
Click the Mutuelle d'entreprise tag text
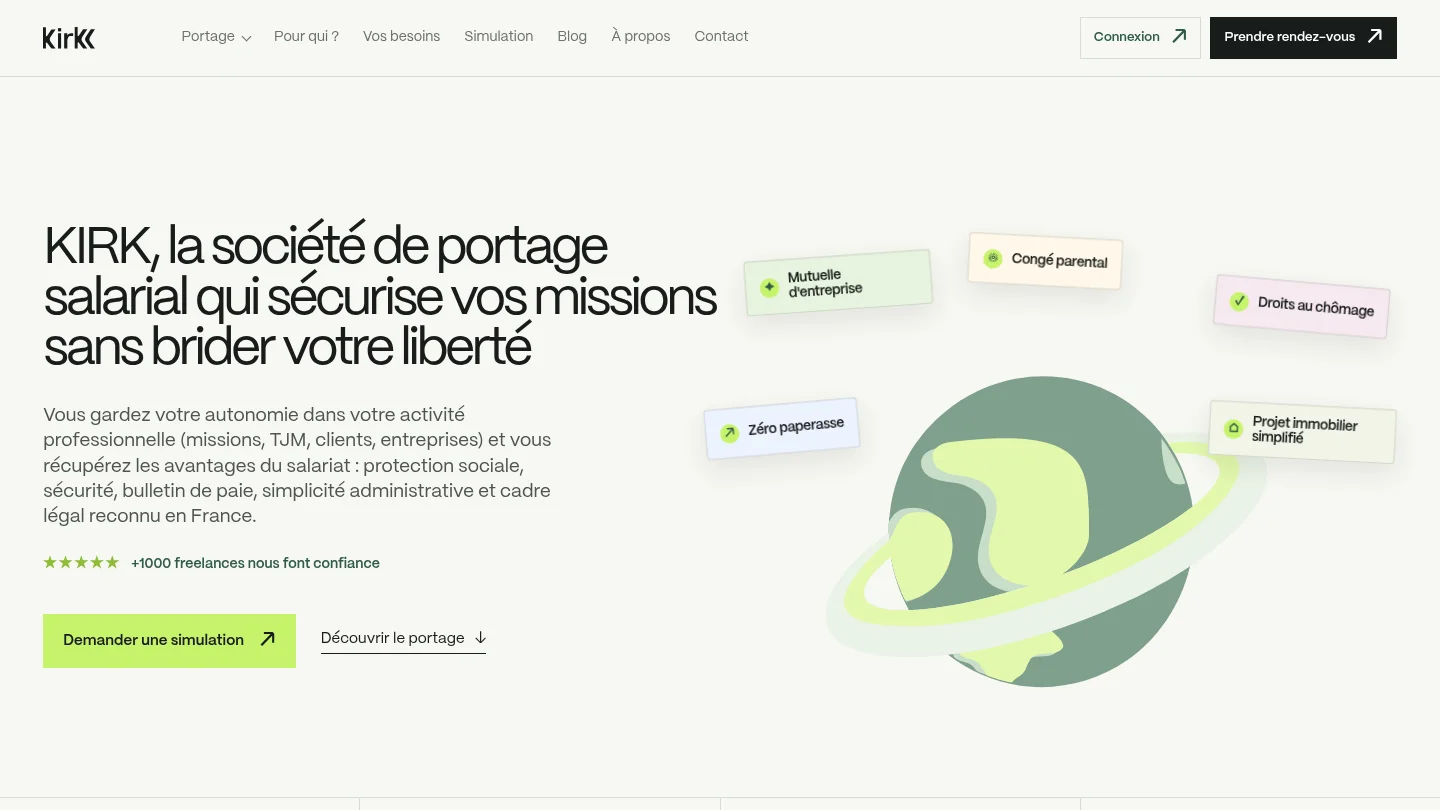pos(825,283)
